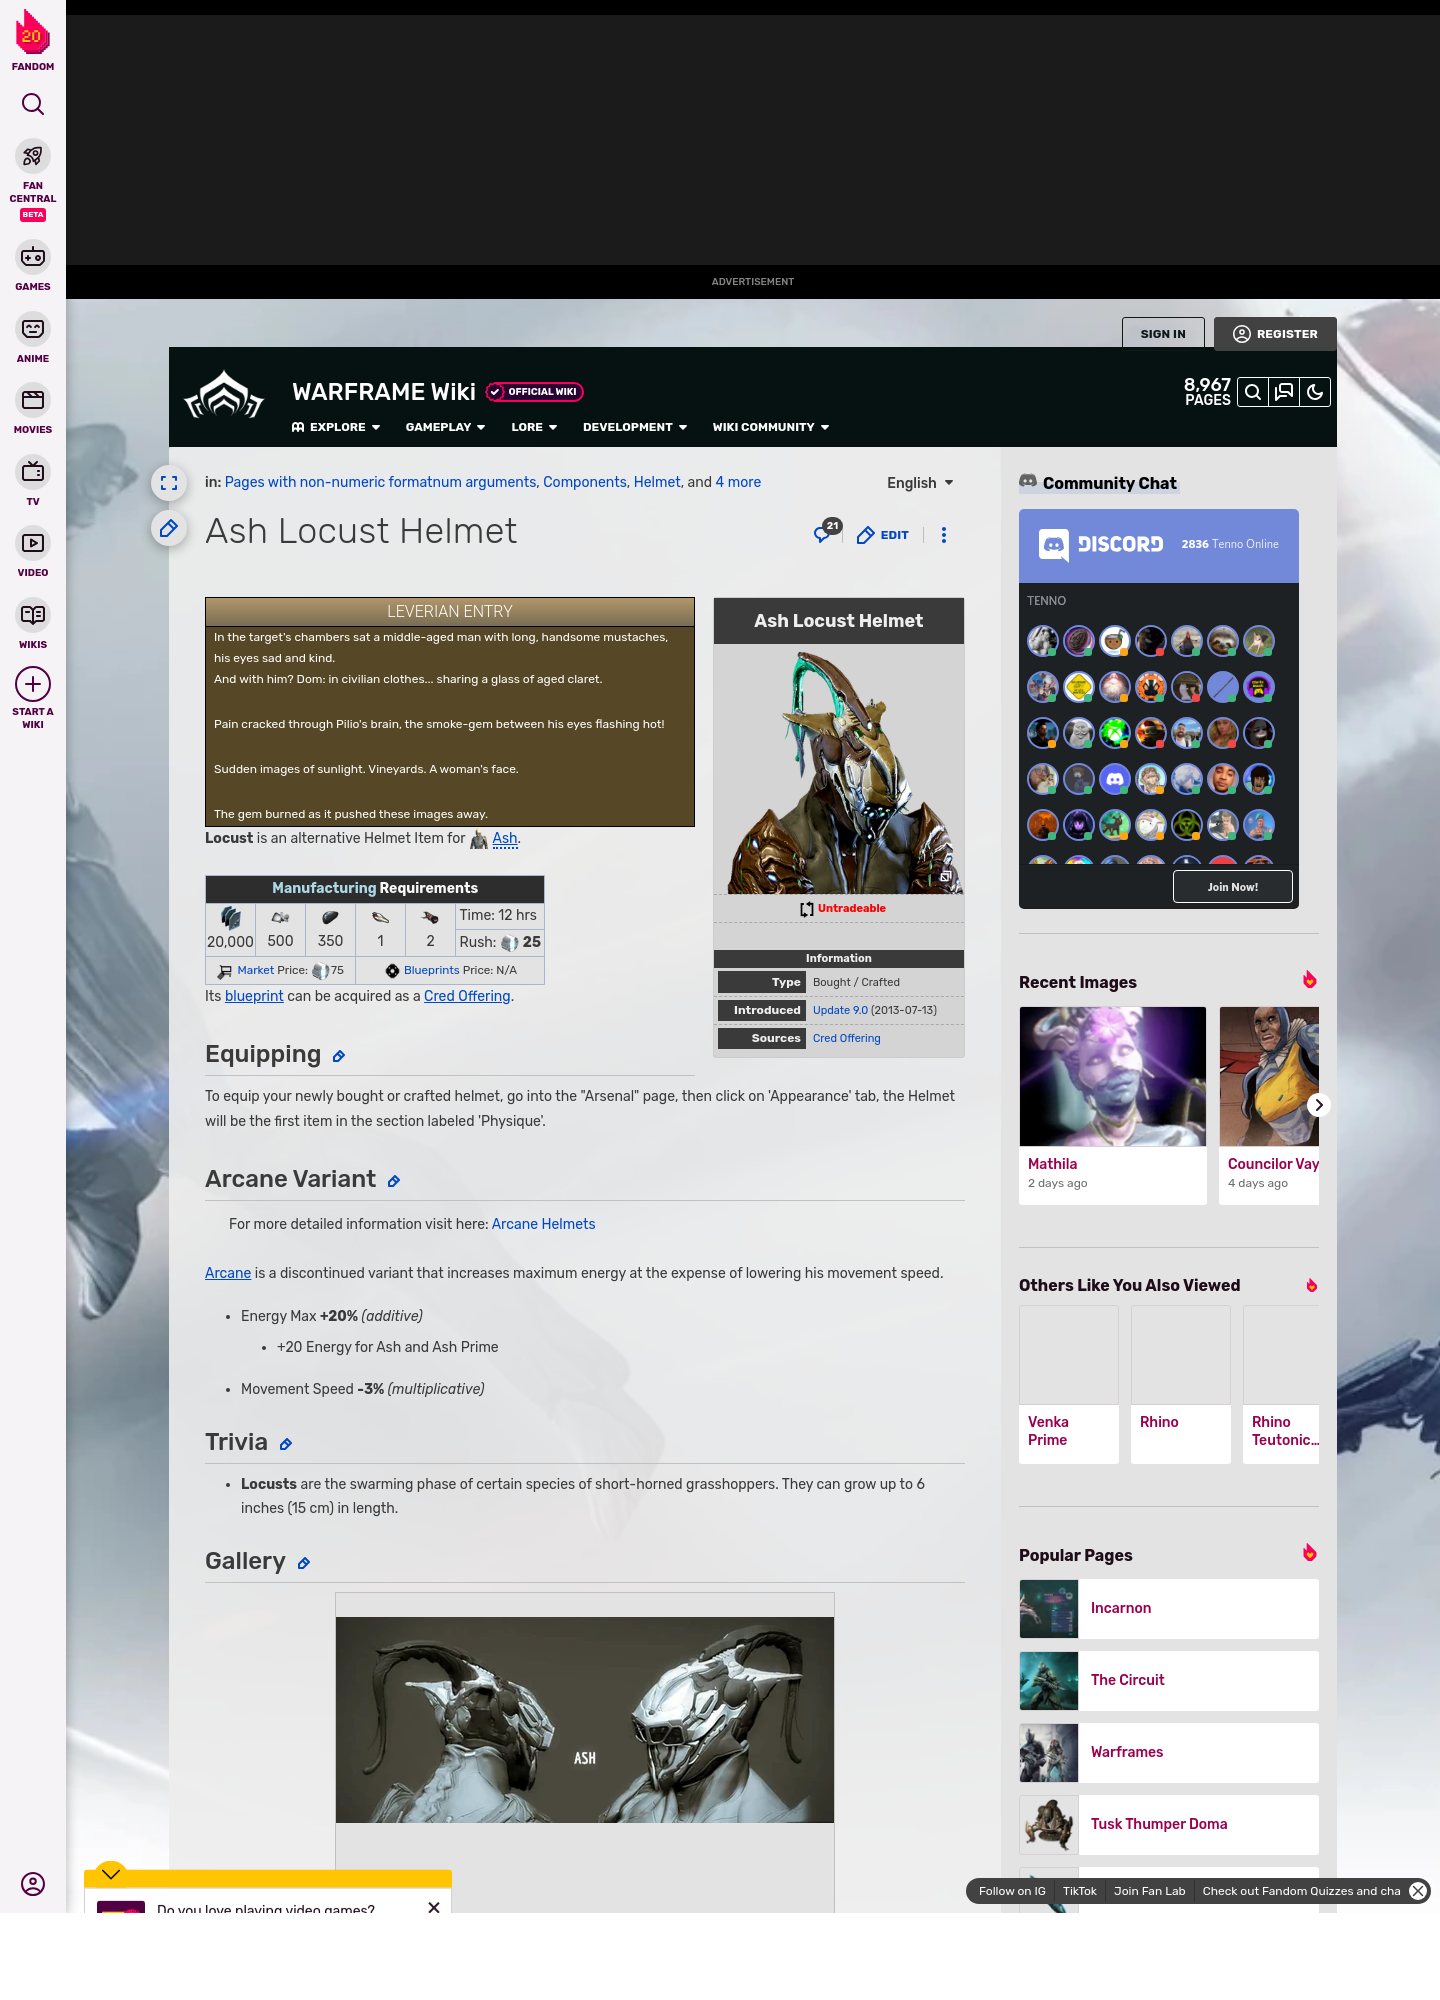
Task: Open the Cred Offering link in article text
Action: 467,996
